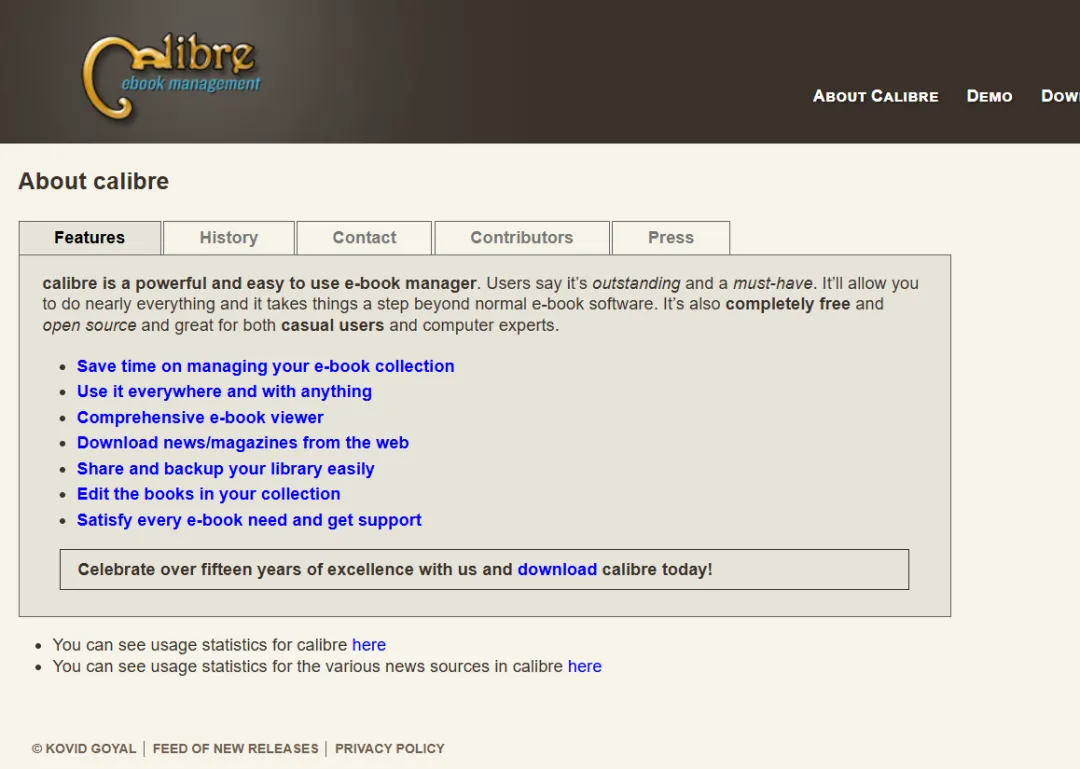This screenshot has width=1080, height=769.
Task: Open 'Share and backup your library easily'
Action: pos(225,469)
